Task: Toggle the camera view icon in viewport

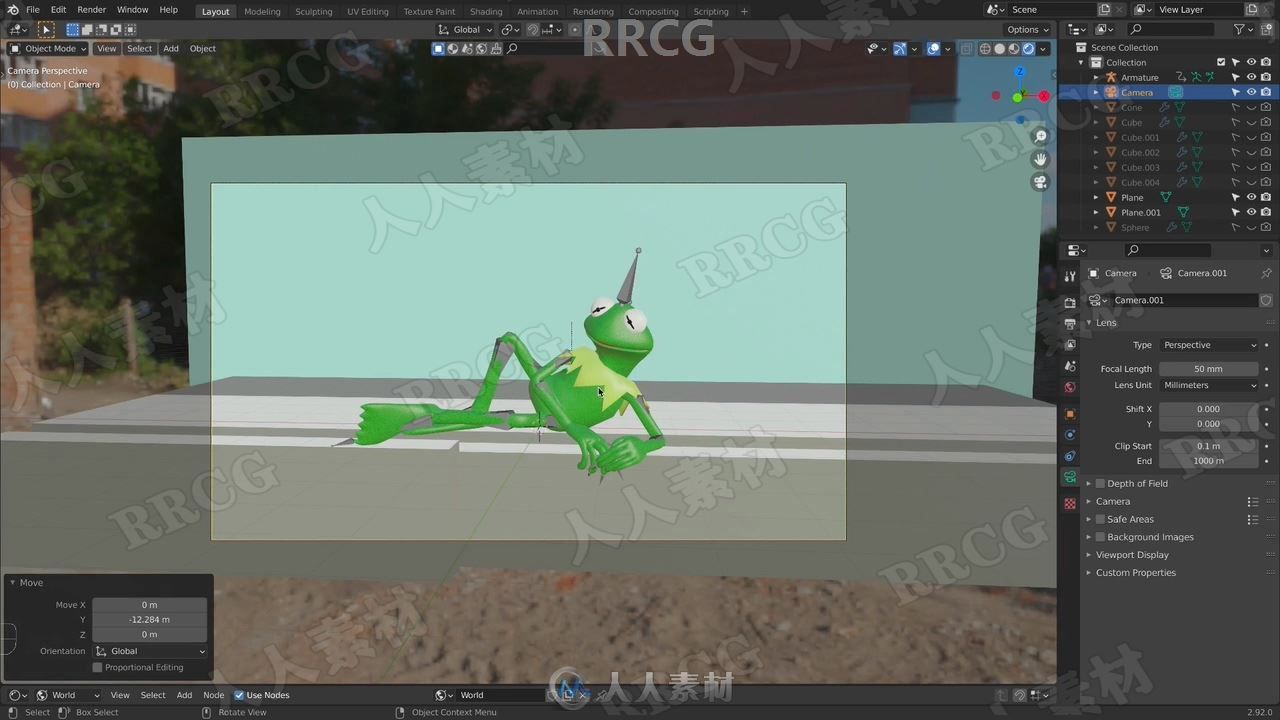Action: pos(1040,182)
